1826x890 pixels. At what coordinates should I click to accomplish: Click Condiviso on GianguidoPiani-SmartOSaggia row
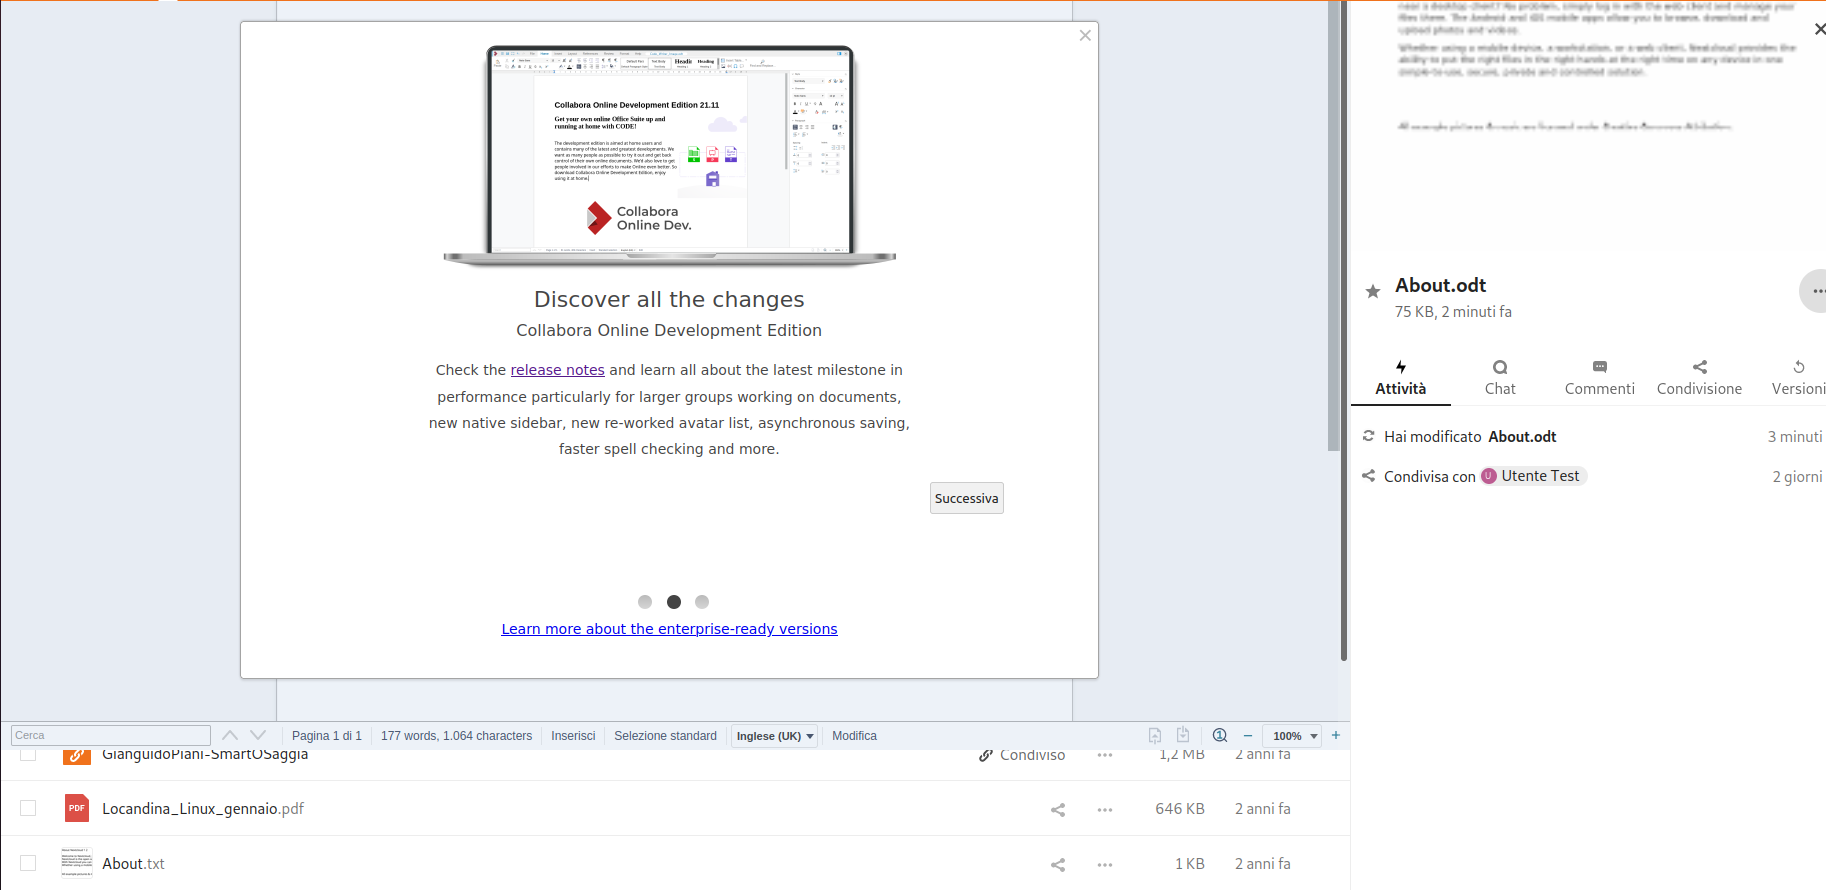[1022, 755]
